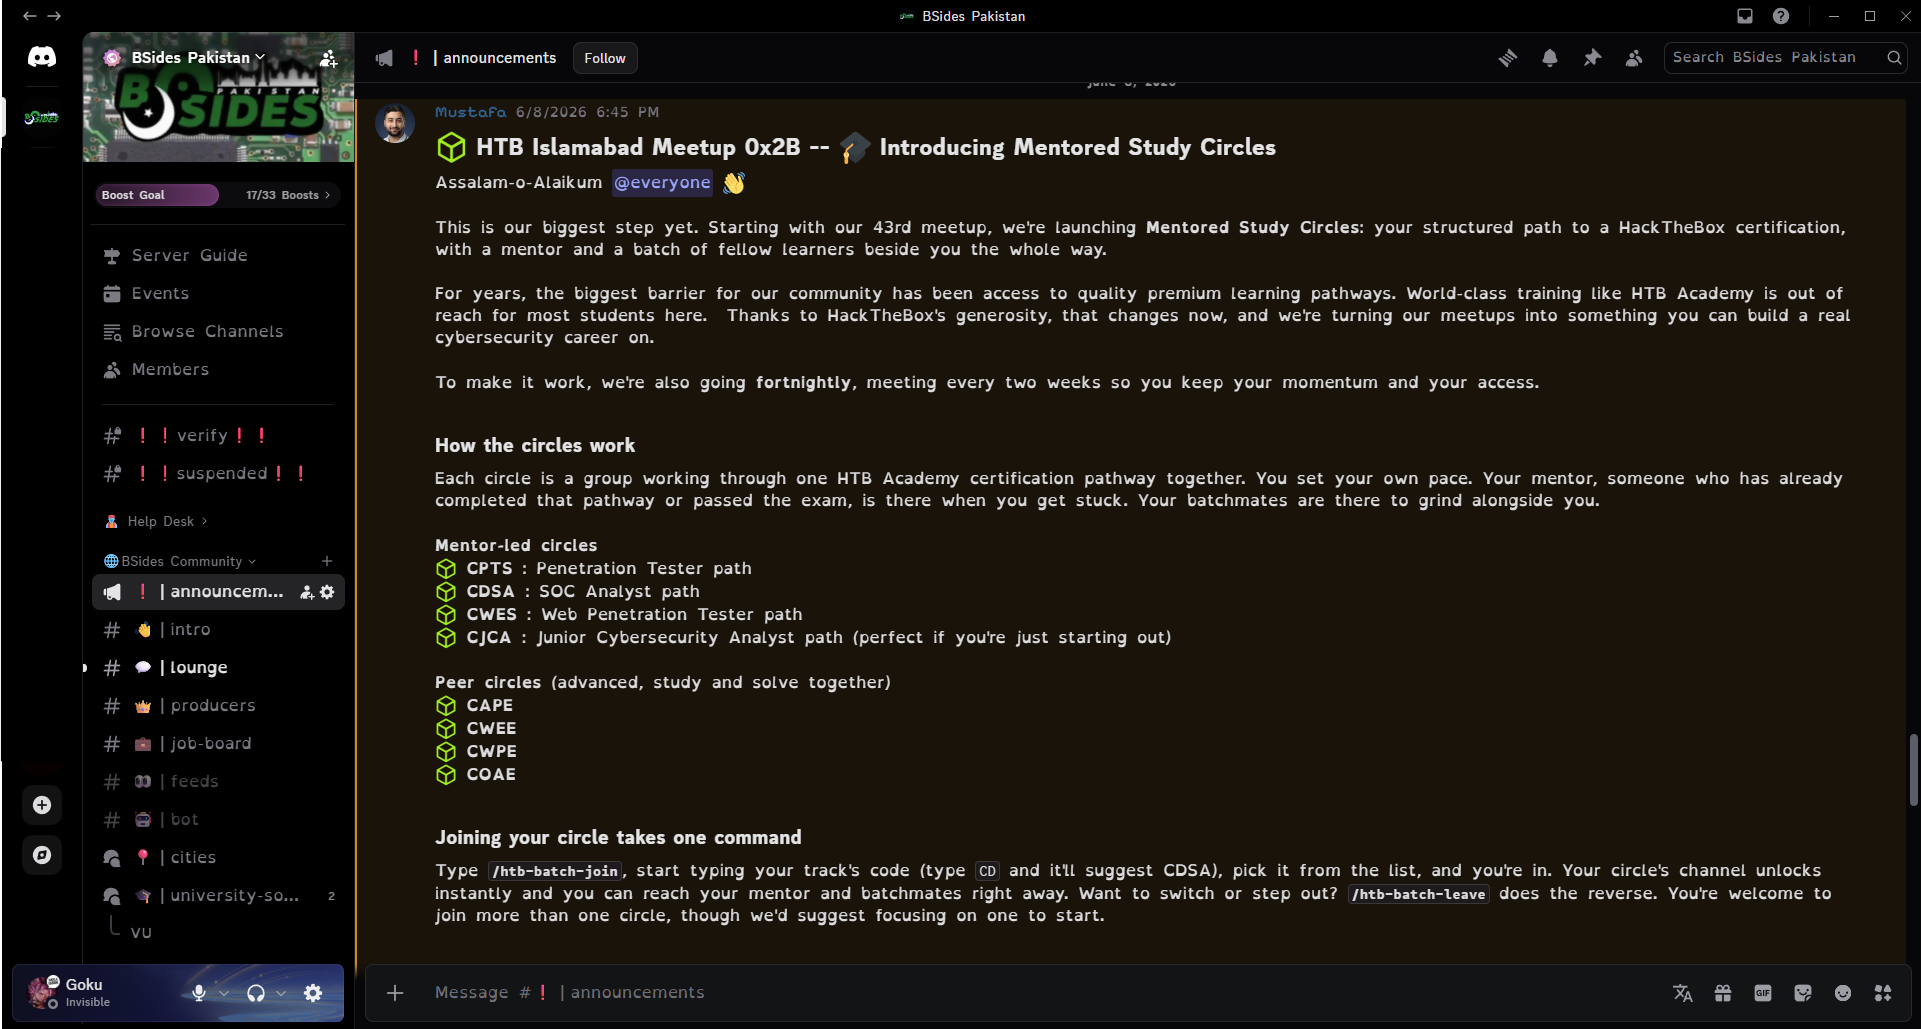Viewport: 1921px width, 1029px height.
Task: Open the member list icon in header
Action: [x=1634, y=58]
